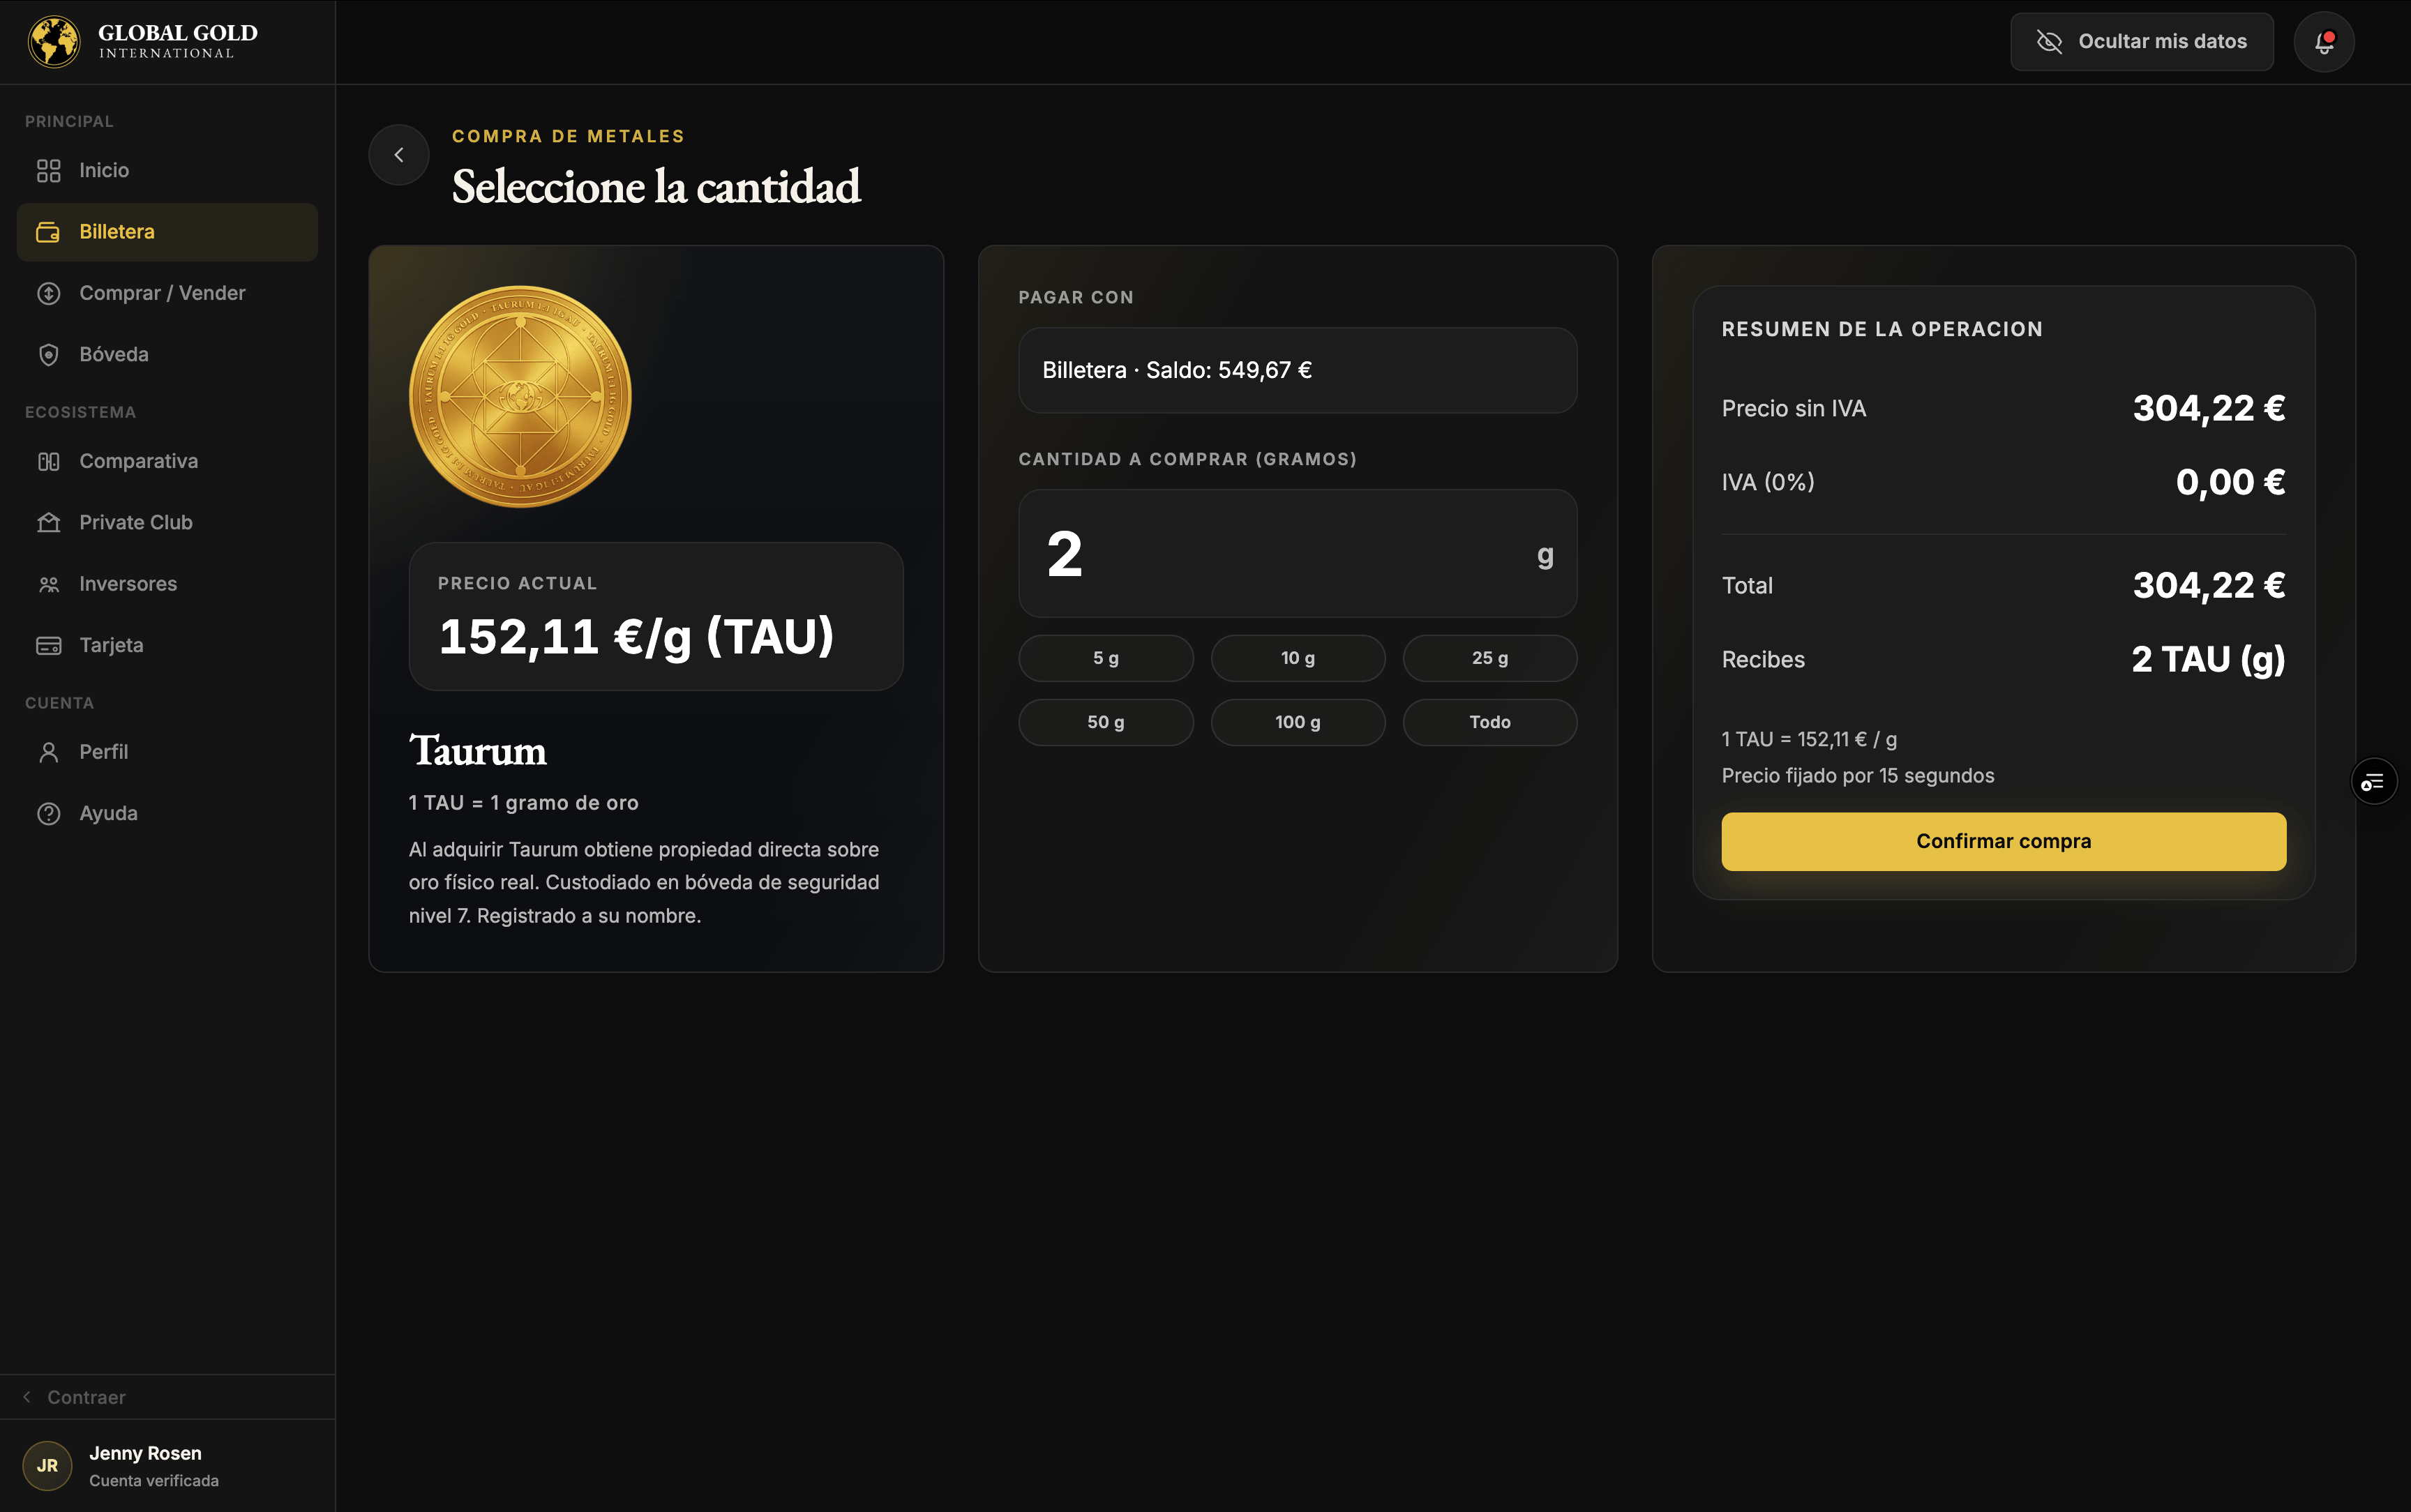This screenshot has width=2411, height=1512.
Task: Confirm the purchase with Confirmar compra
Action: 2003,841
